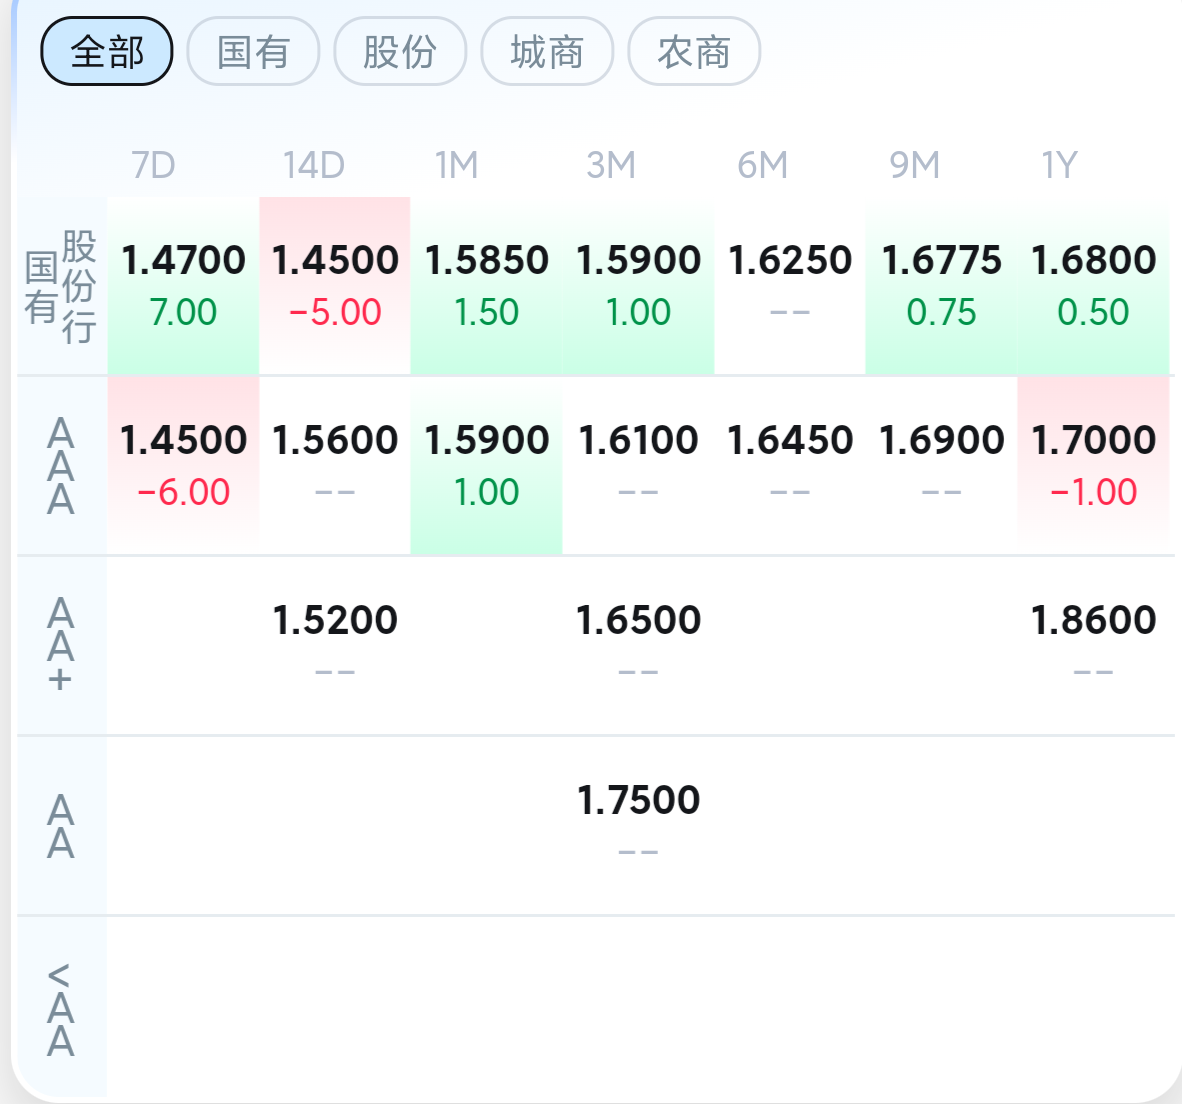The width and height of the screenshot is (1182, 1104).
Task: Switch to the 国有 filter tab
Action: pyautogui.click(x=253, y=51)
